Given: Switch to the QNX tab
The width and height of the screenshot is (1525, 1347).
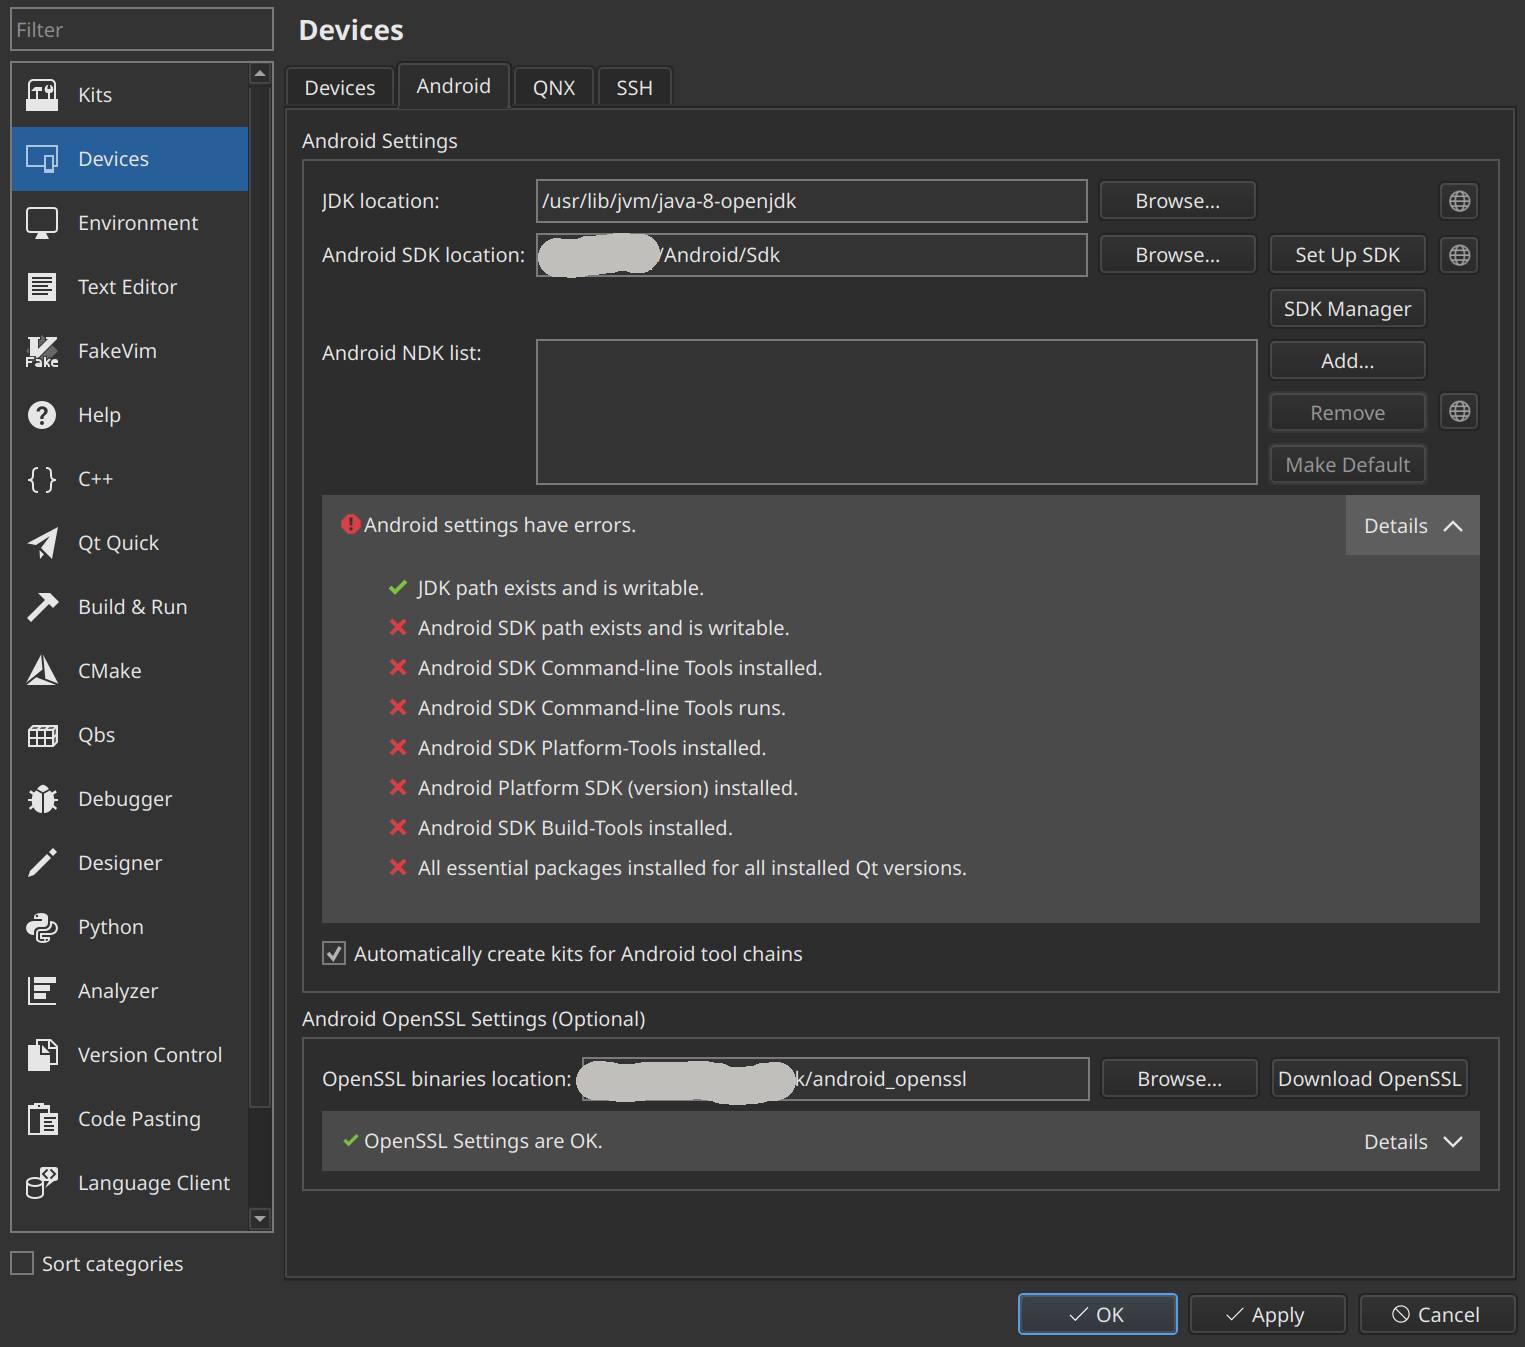Looking at the screenshot, I should click(554, 88).
